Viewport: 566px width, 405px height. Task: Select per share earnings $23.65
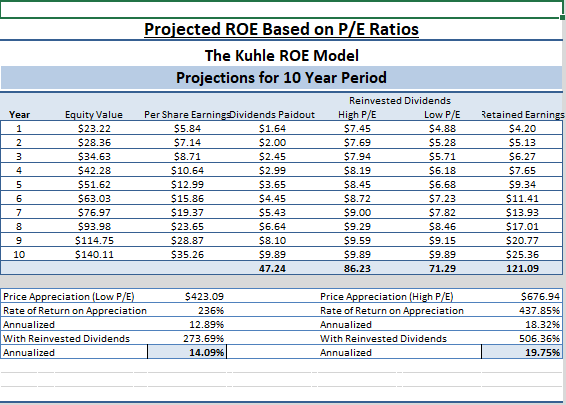187,227
